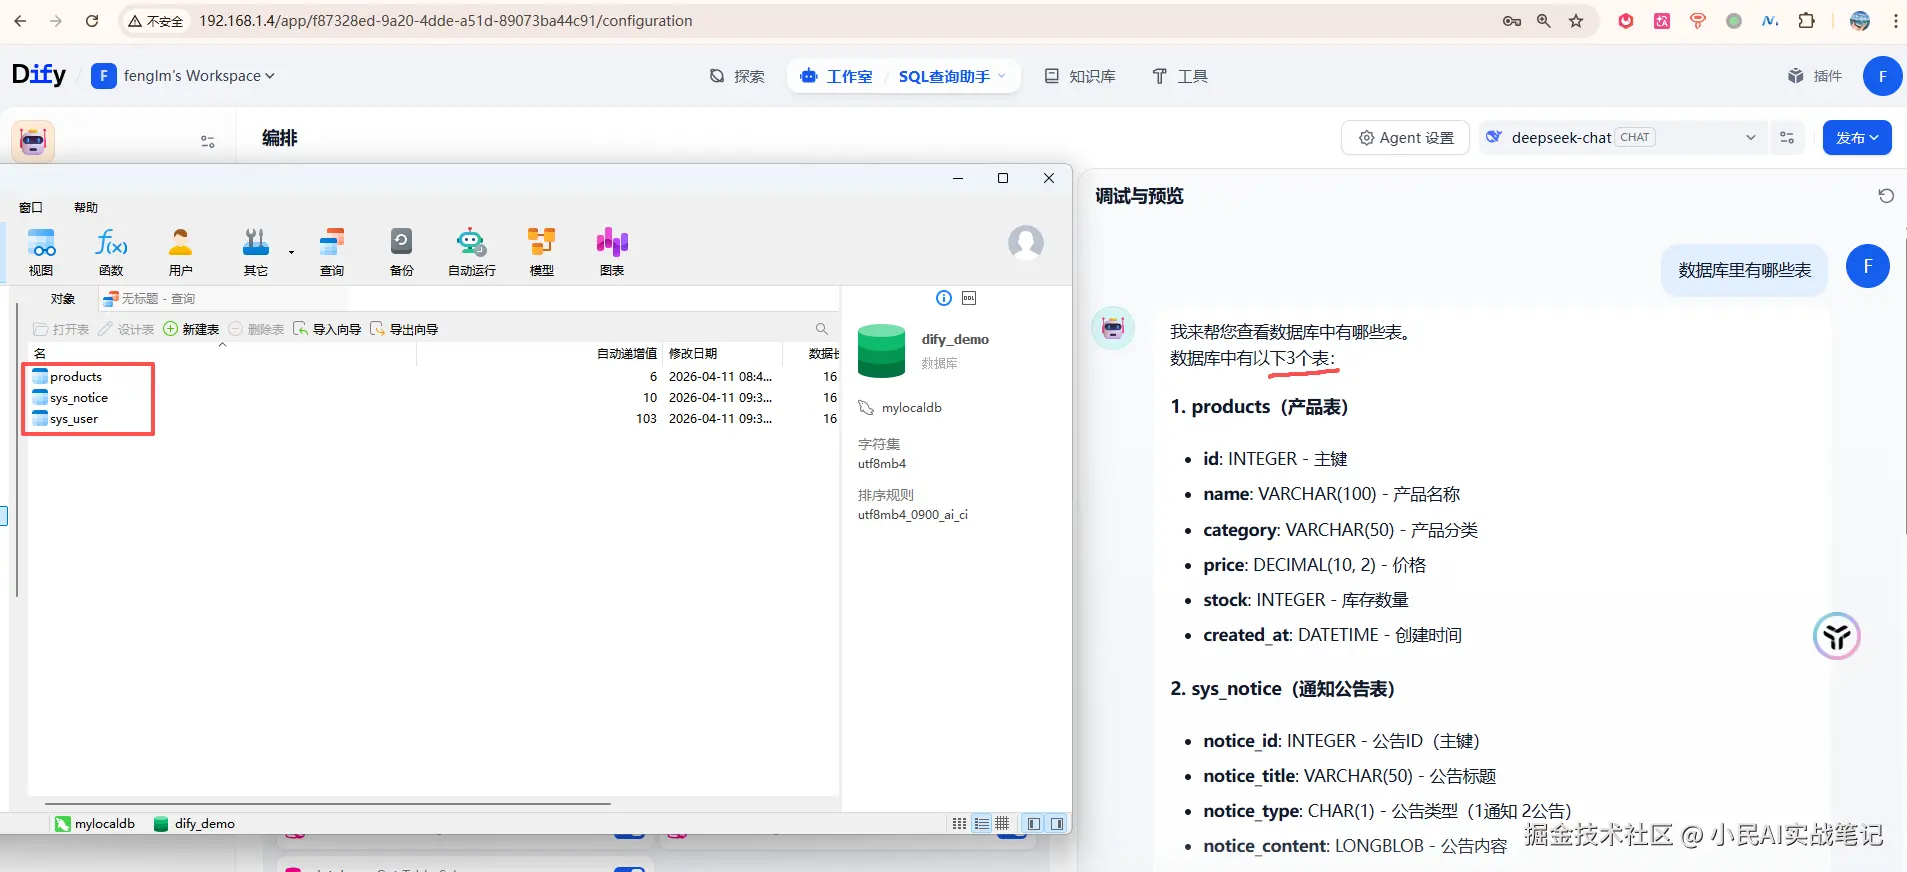Click the 导出向导 button

click(x=404, y=329)
